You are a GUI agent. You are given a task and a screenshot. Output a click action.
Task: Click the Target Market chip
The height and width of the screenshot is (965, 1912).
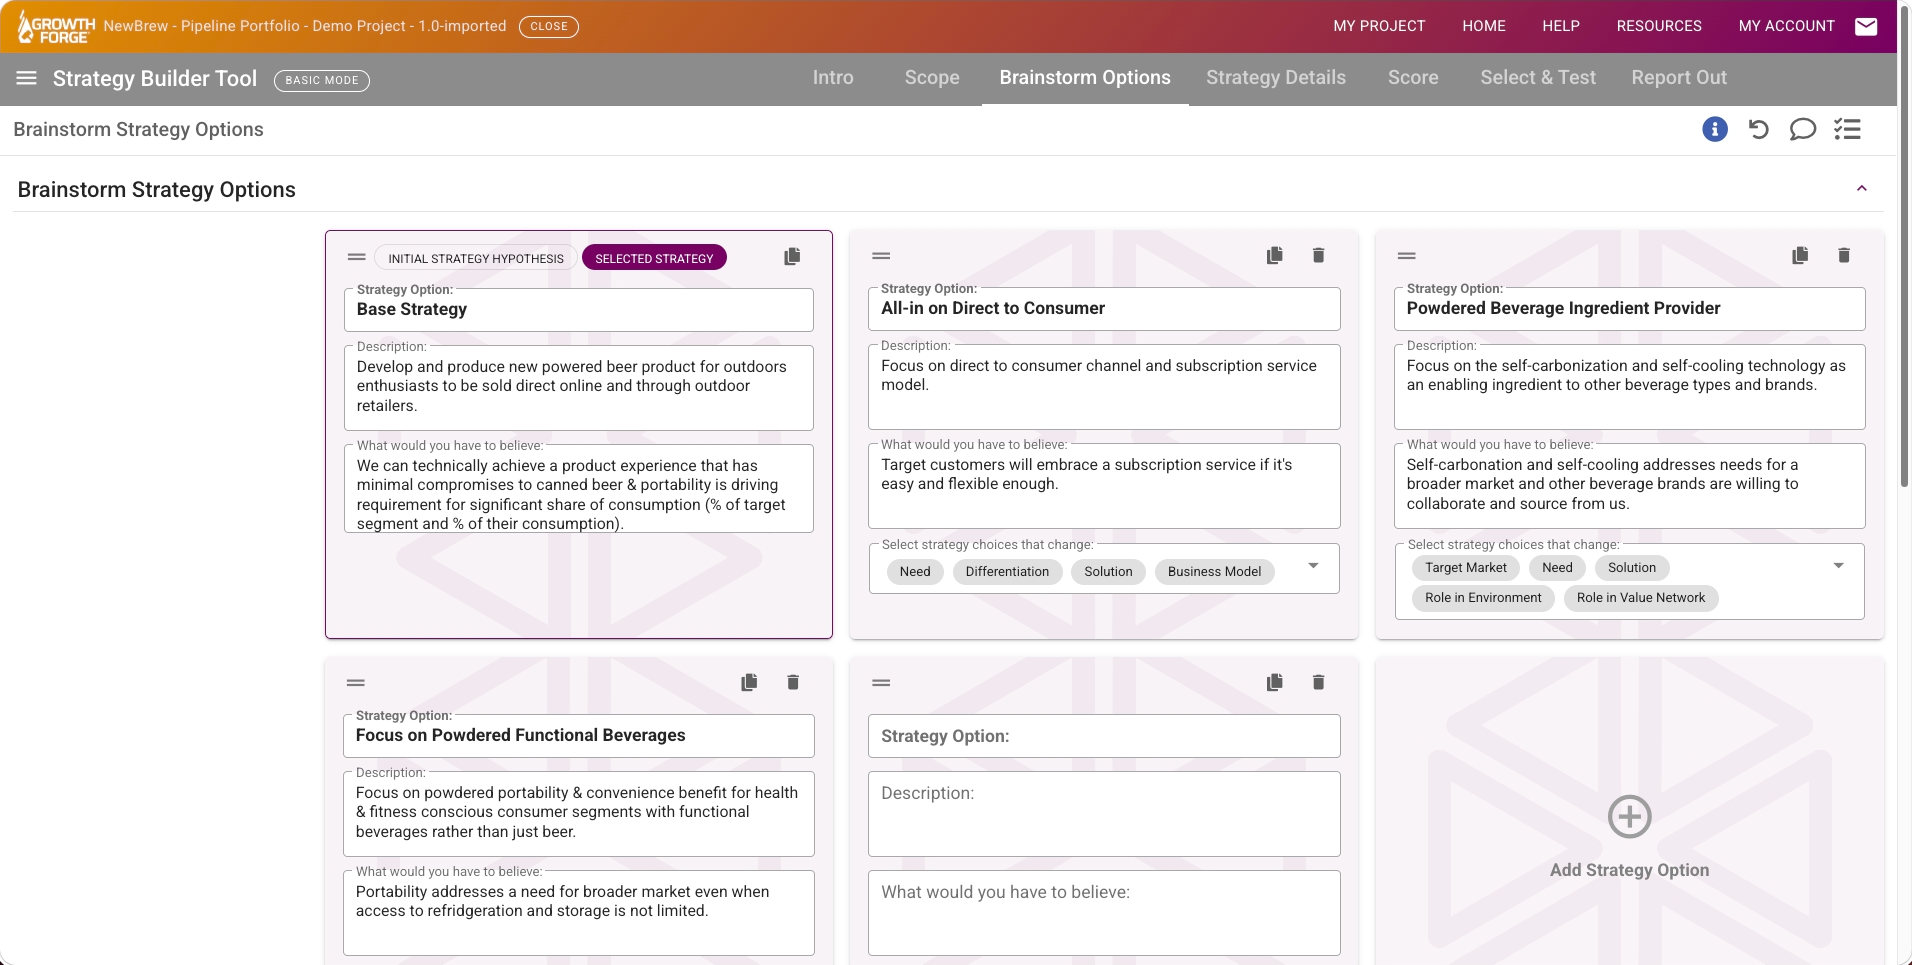(1466, 568)
